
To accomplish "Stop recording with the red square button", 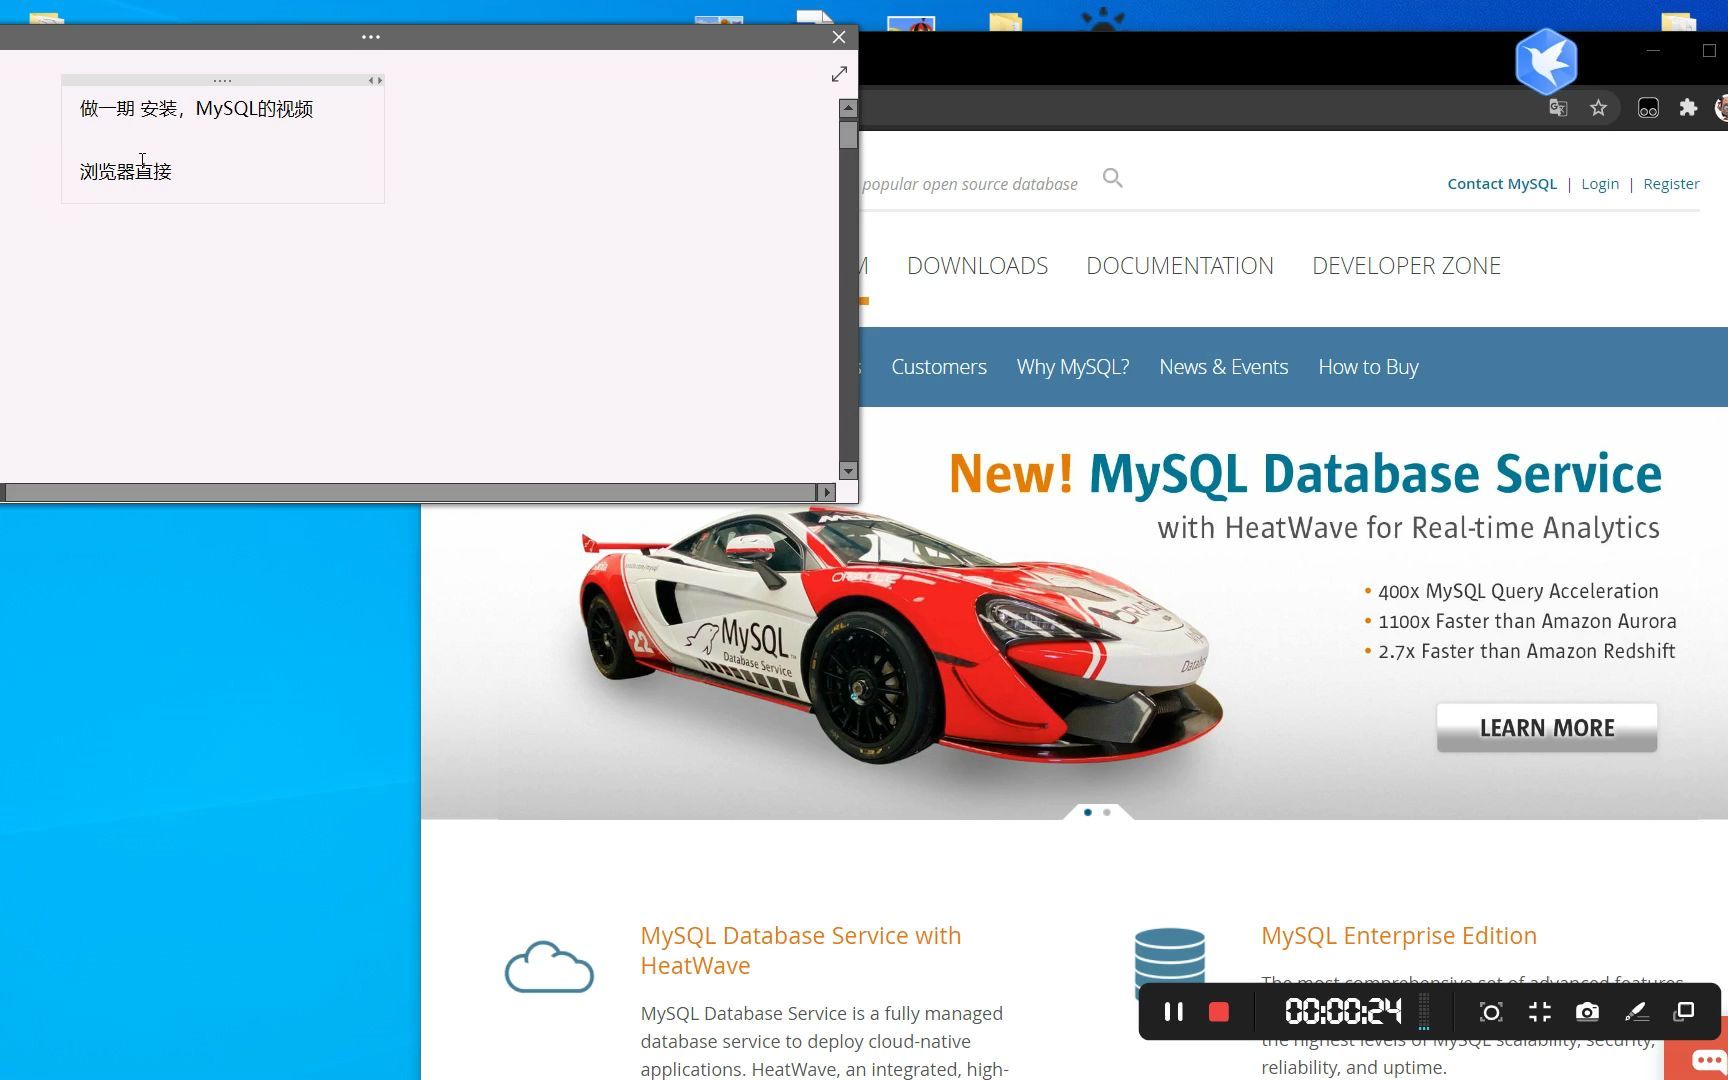I will coord(1218,1012).
